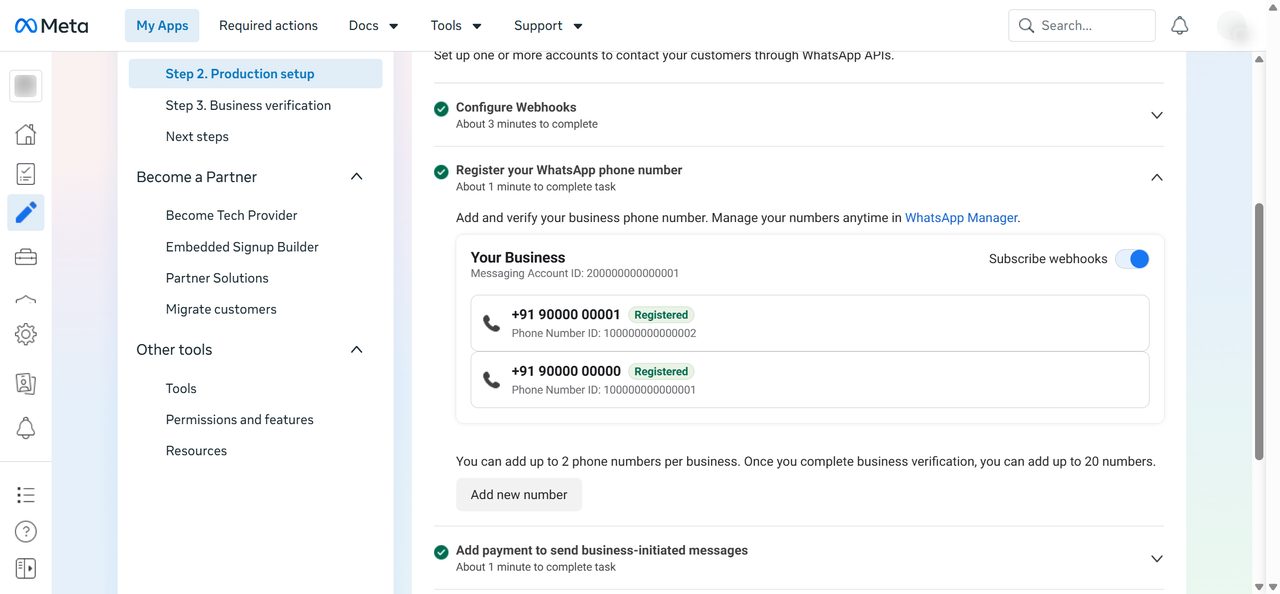Click Registered badge for +91 90000 00000

pyautogui.click(x=661, y=372)
